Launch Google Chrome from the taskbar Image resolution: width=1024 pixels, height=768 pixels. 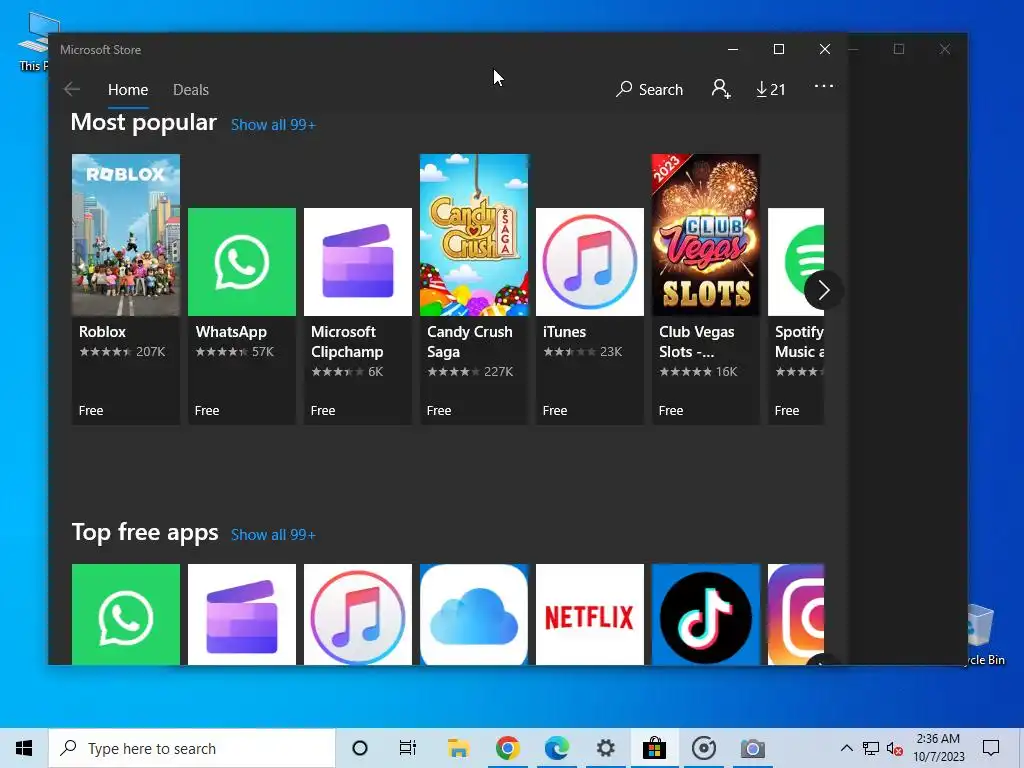coord(507,748)
